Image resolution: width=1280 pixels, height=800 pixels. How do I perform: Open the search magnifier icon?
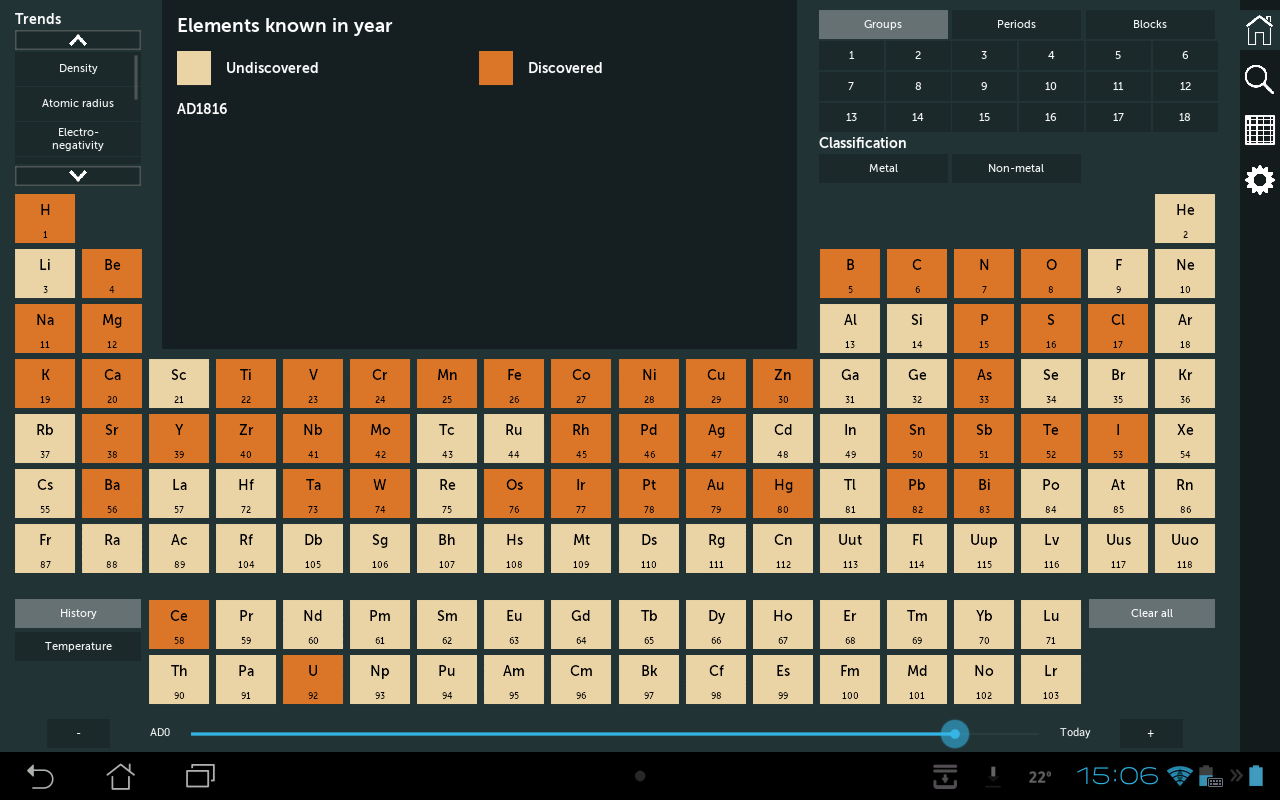pyautogui.click(x=1259, y=79)
